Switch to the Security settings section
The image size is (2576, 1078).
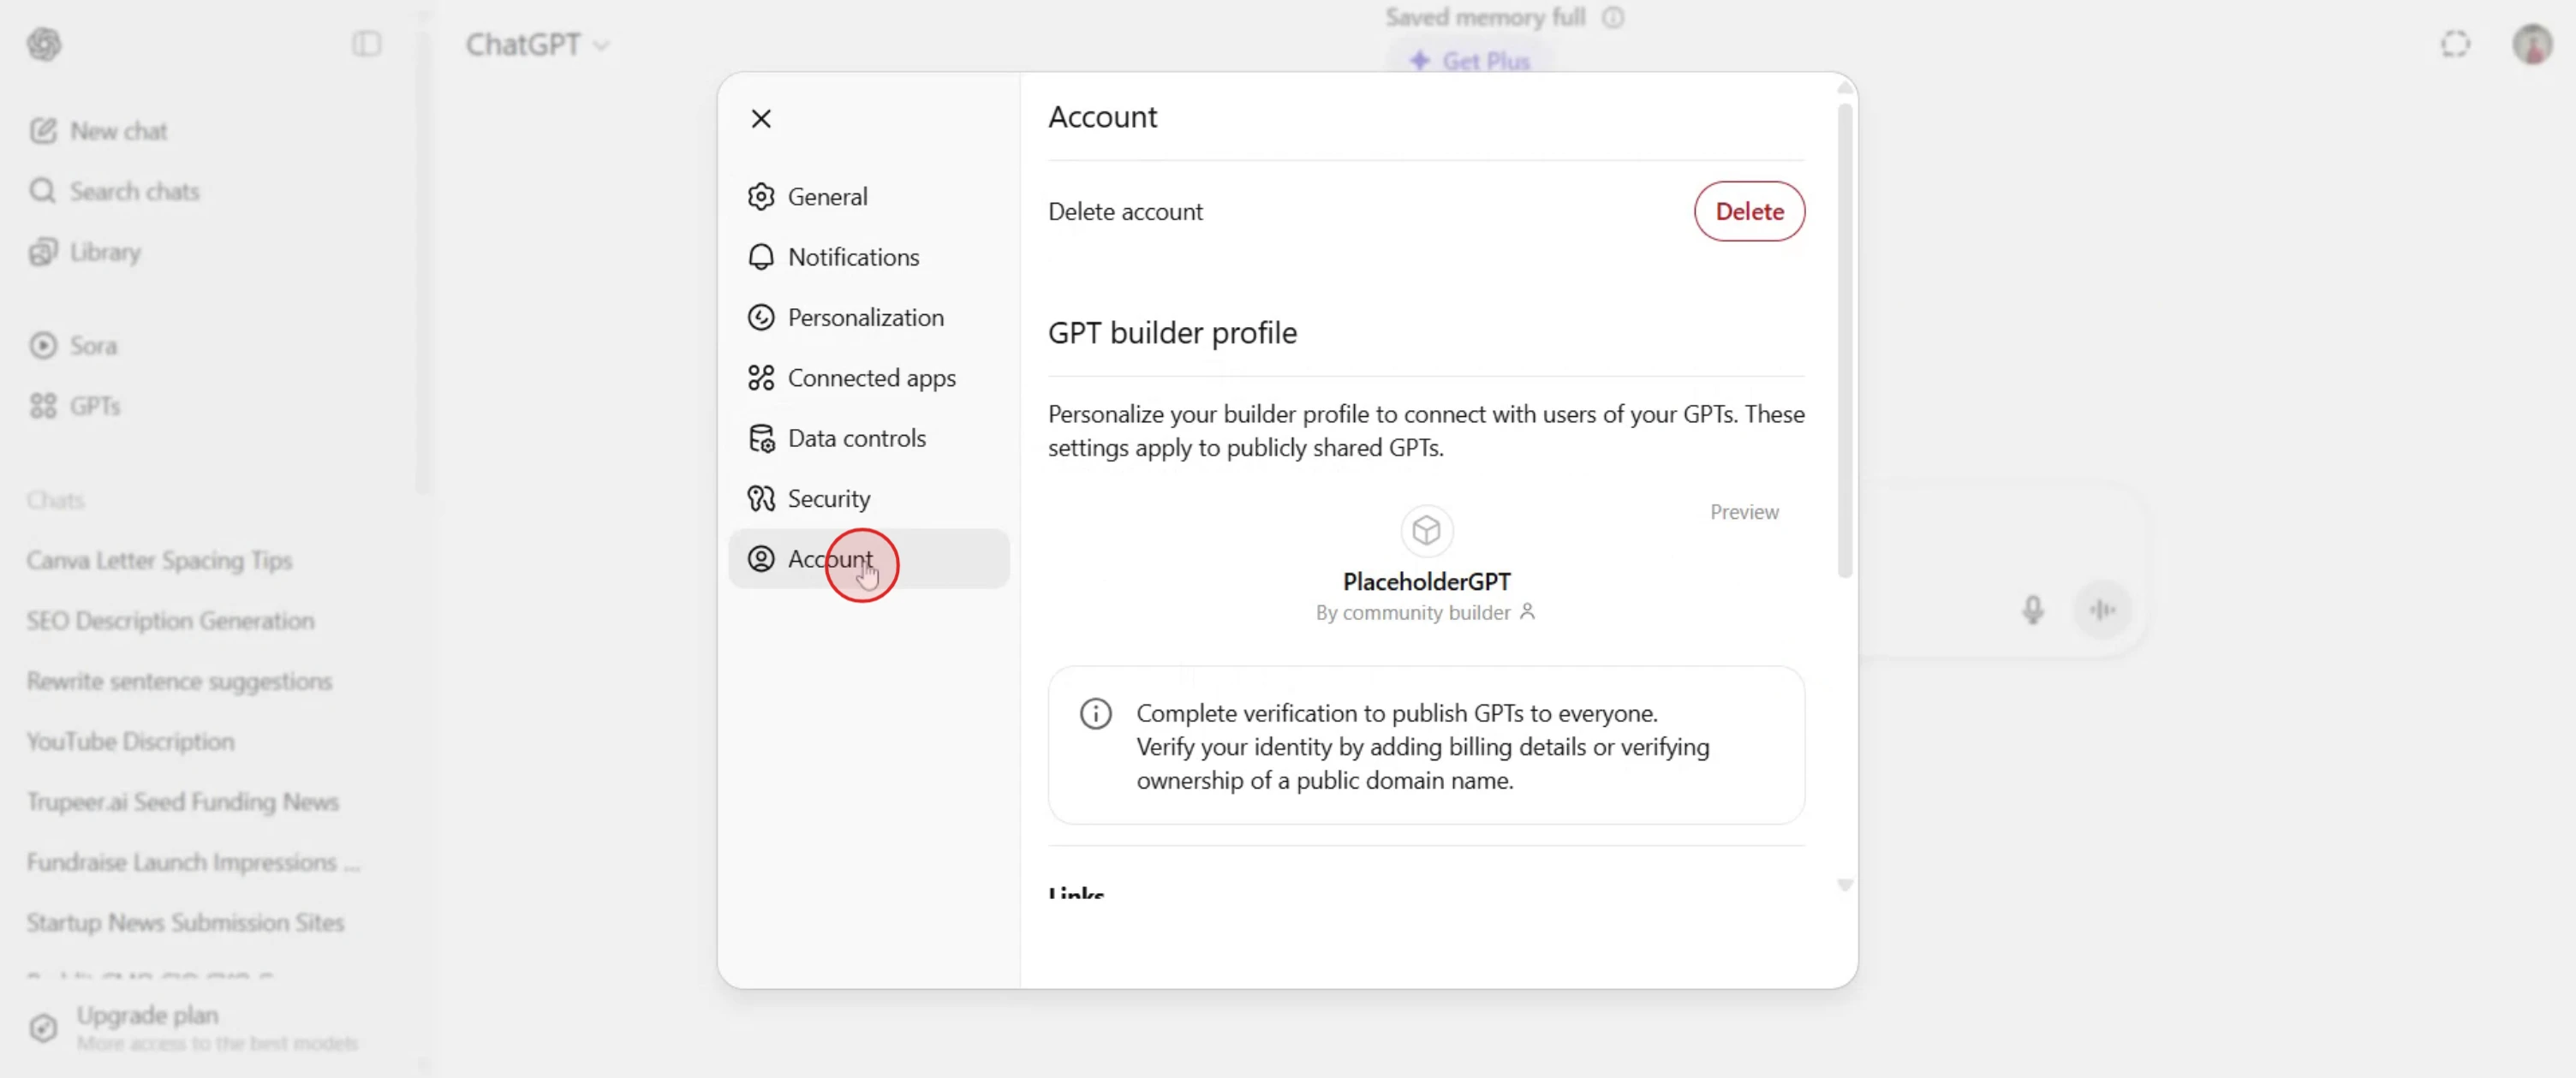(828, 498)
